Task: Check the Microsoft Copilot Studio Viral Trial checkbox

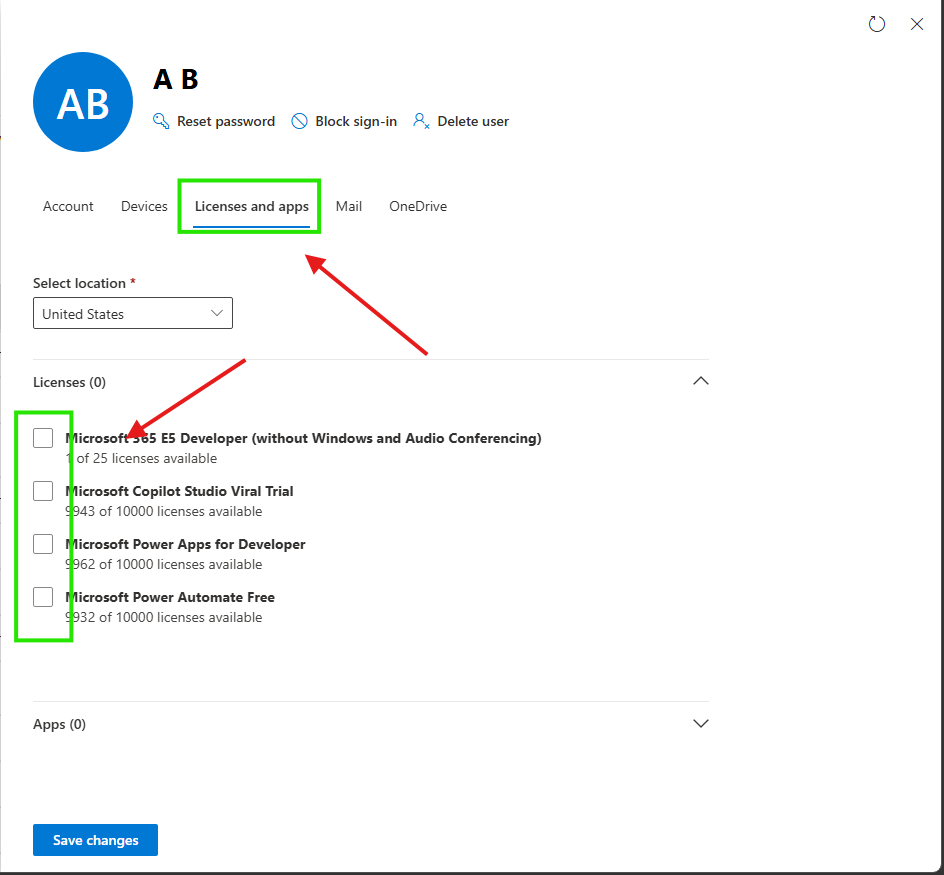Action: 43,491
